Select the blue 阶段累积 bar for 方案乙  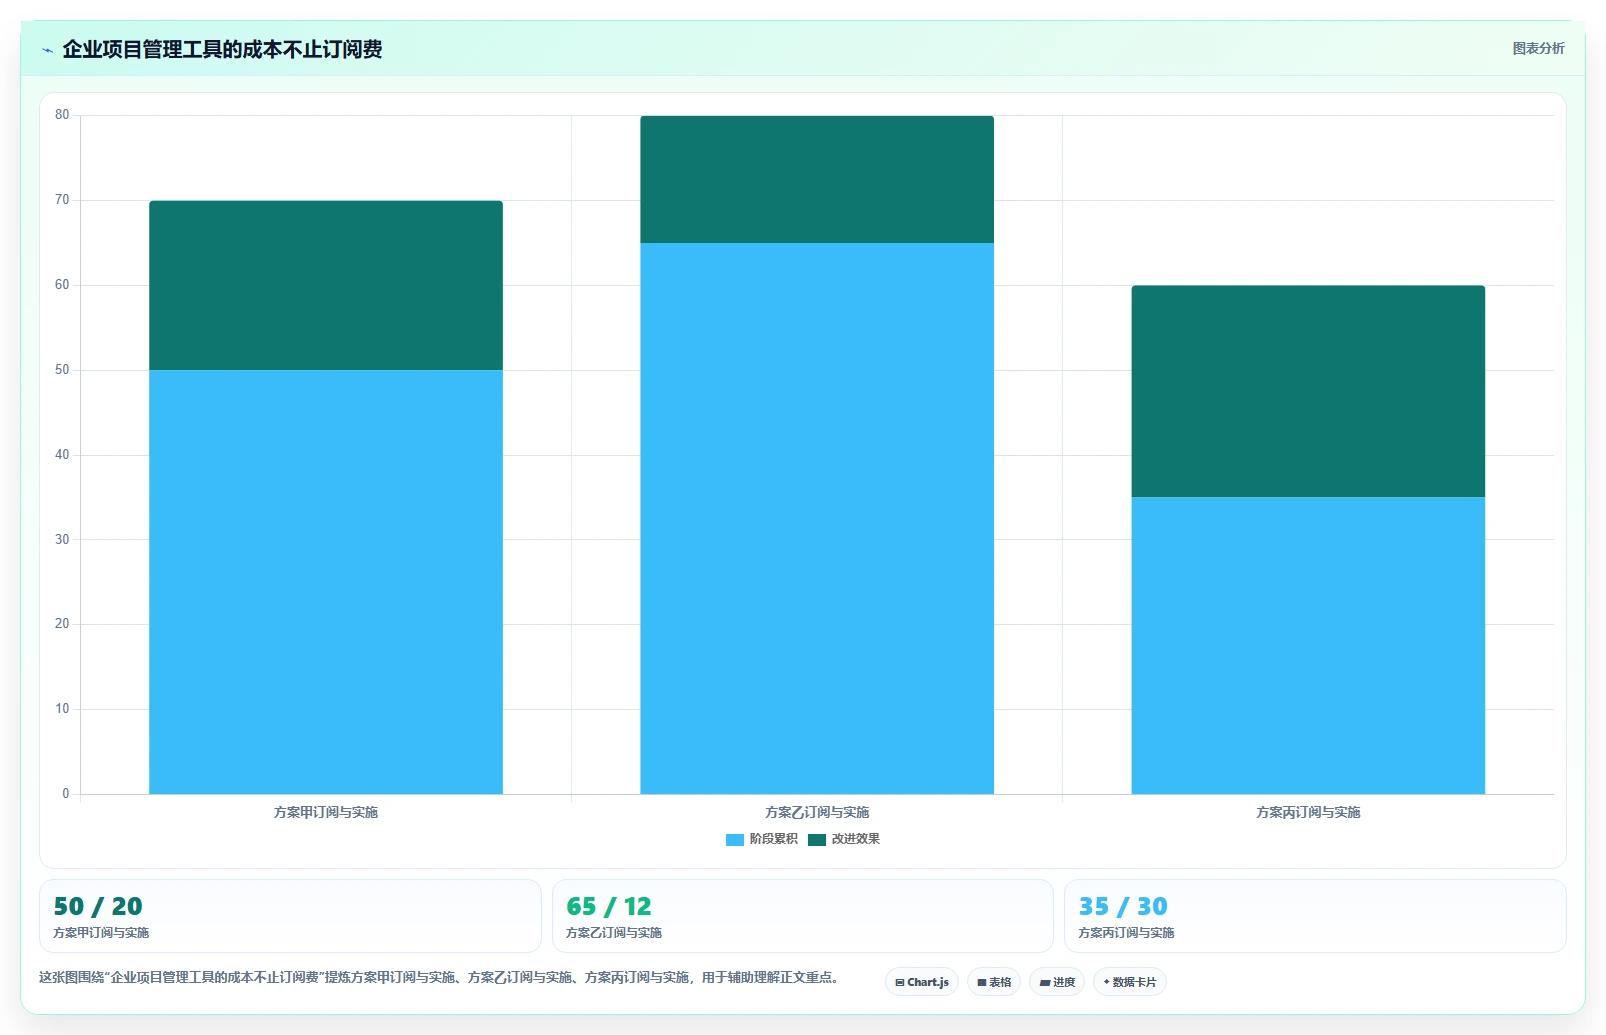point(817,518)
